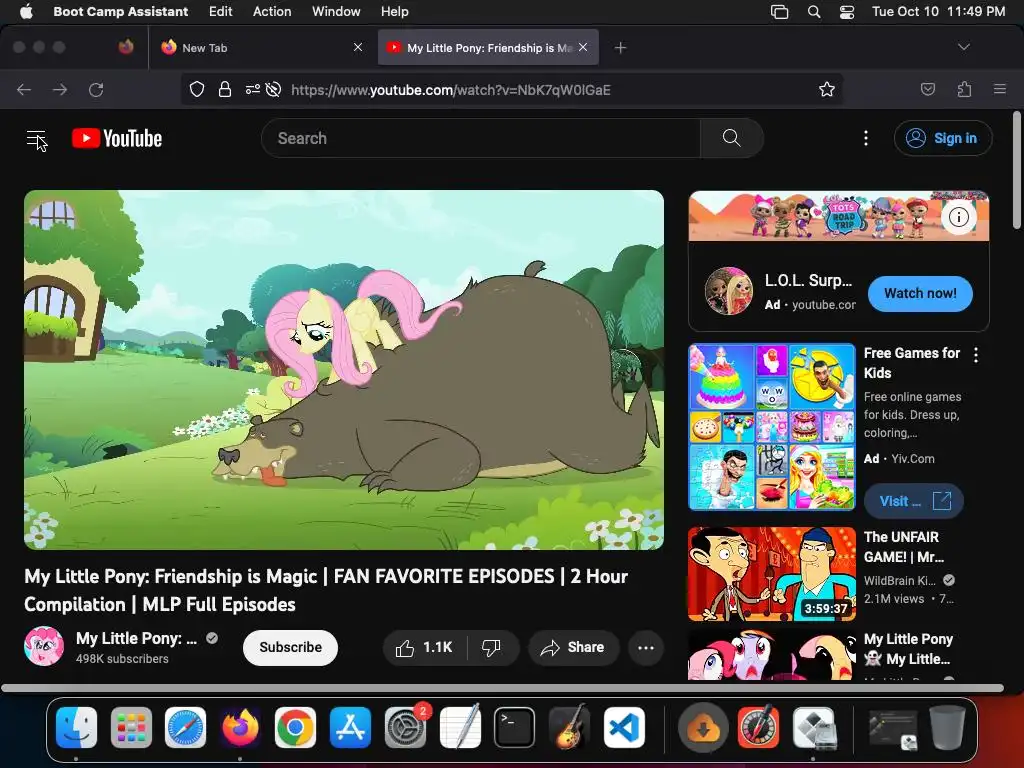Click the date and time in menu bar
1024x768 pixels.
pyautogui.click(x=938, y=12)
